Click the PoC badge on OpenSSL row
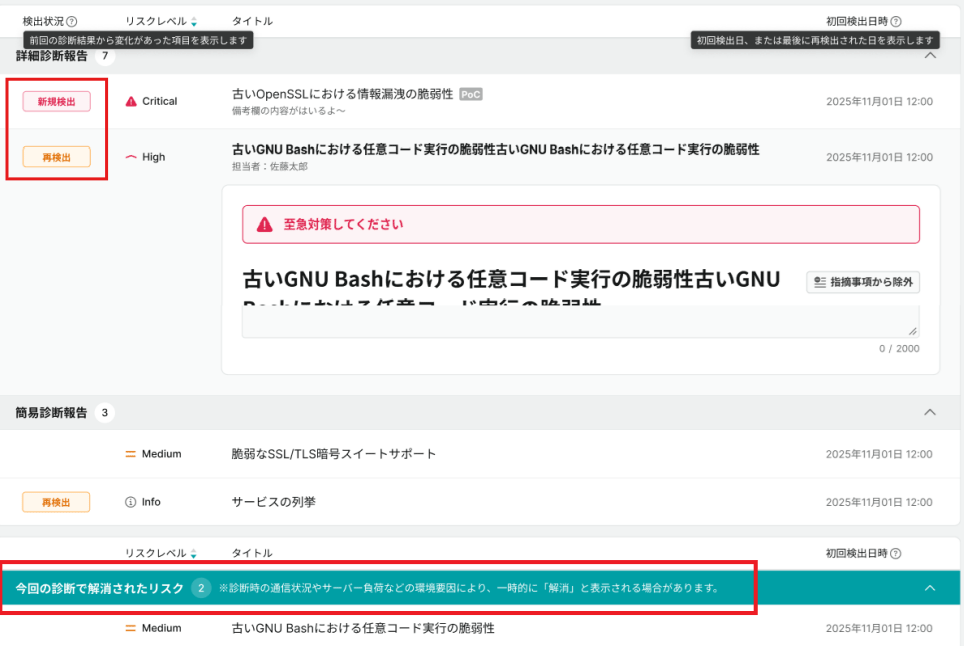Viewport: 964px width, 646px height. click(x=471, y=95)
